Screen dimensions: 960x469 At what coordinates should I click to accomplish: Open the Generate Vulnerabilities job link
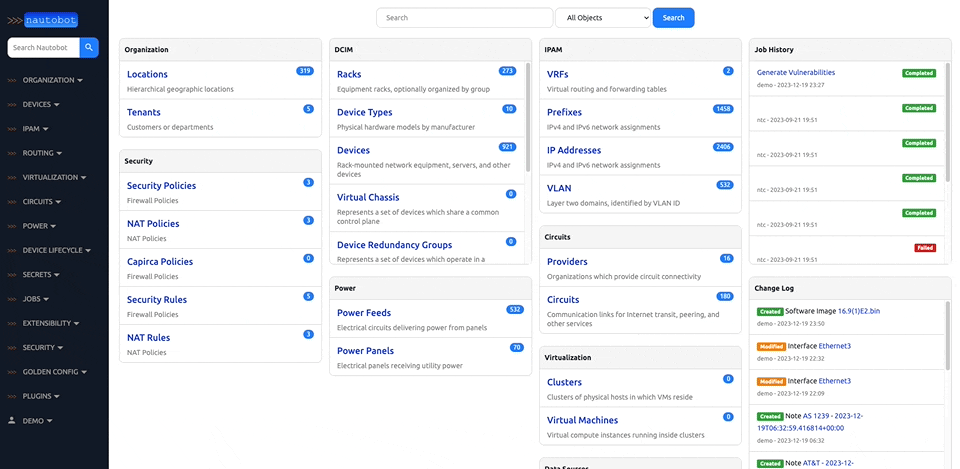tap(796, 72)
